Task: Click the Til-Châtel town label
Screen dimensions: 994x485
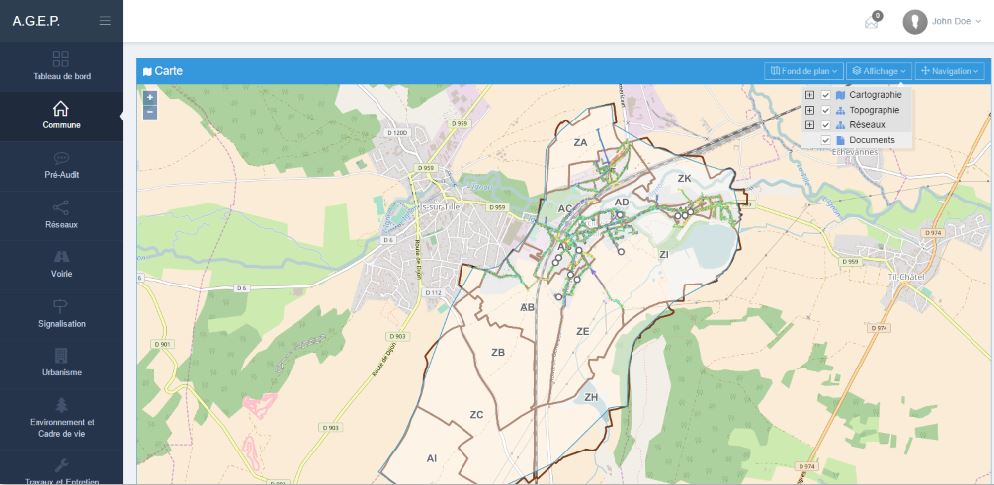Action: tap(907, 278)
